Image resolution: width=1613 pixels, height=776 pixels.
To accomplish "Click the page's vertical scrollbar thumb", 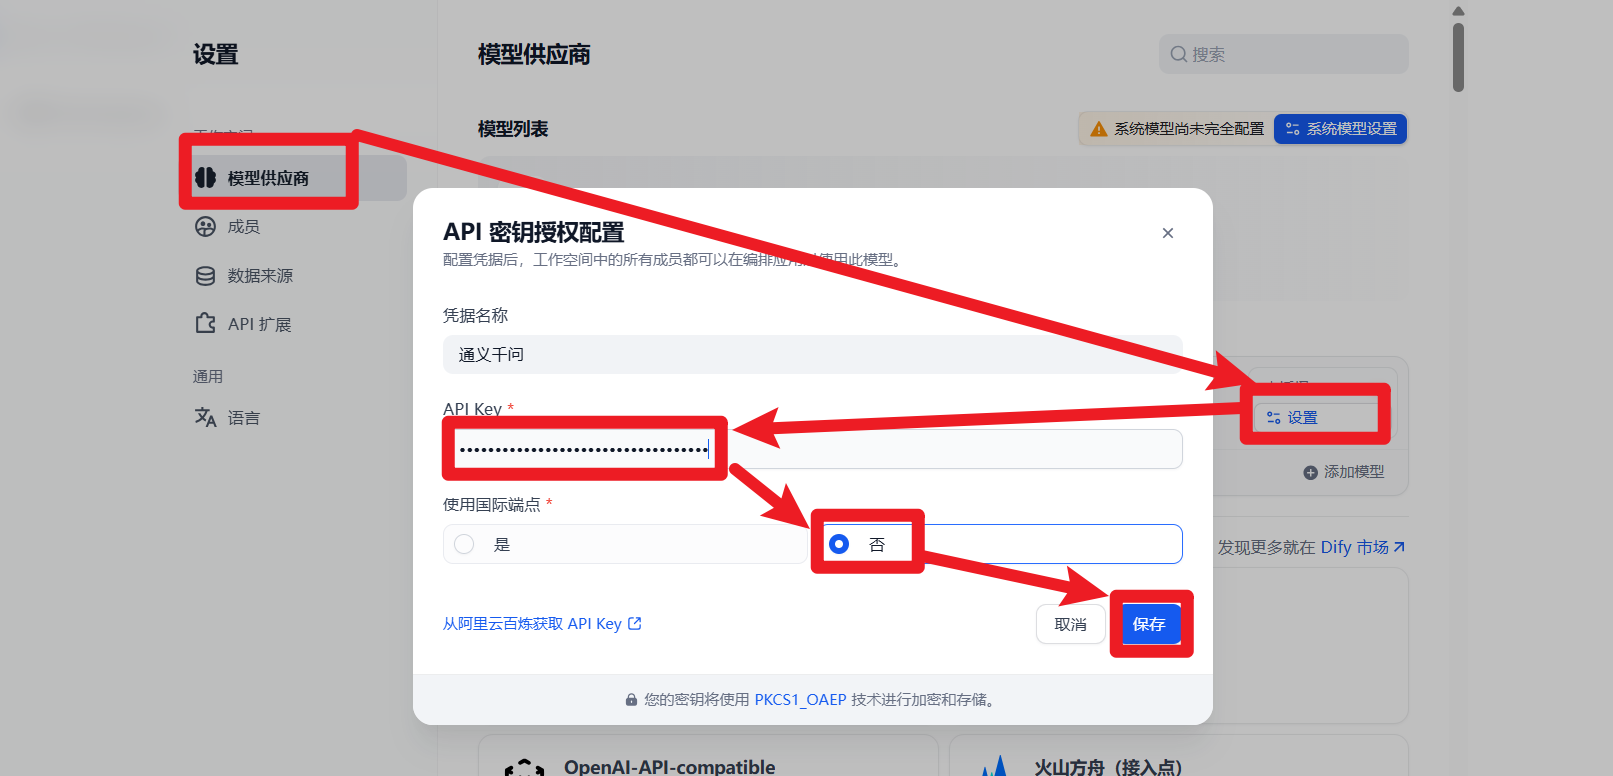I will click(1458, 58).
